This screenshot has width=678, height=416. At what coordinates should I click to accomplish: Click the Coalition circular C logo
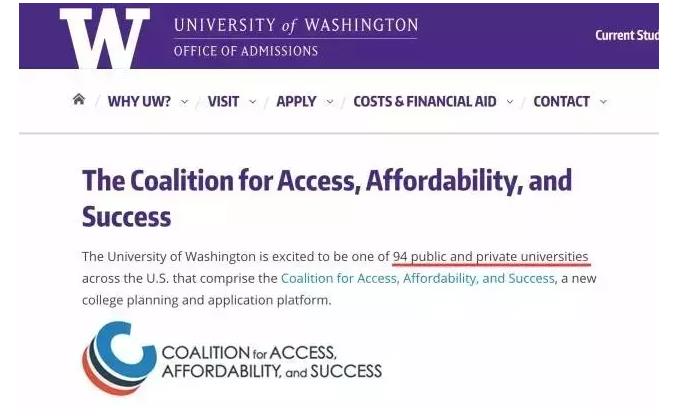[119, 358]
